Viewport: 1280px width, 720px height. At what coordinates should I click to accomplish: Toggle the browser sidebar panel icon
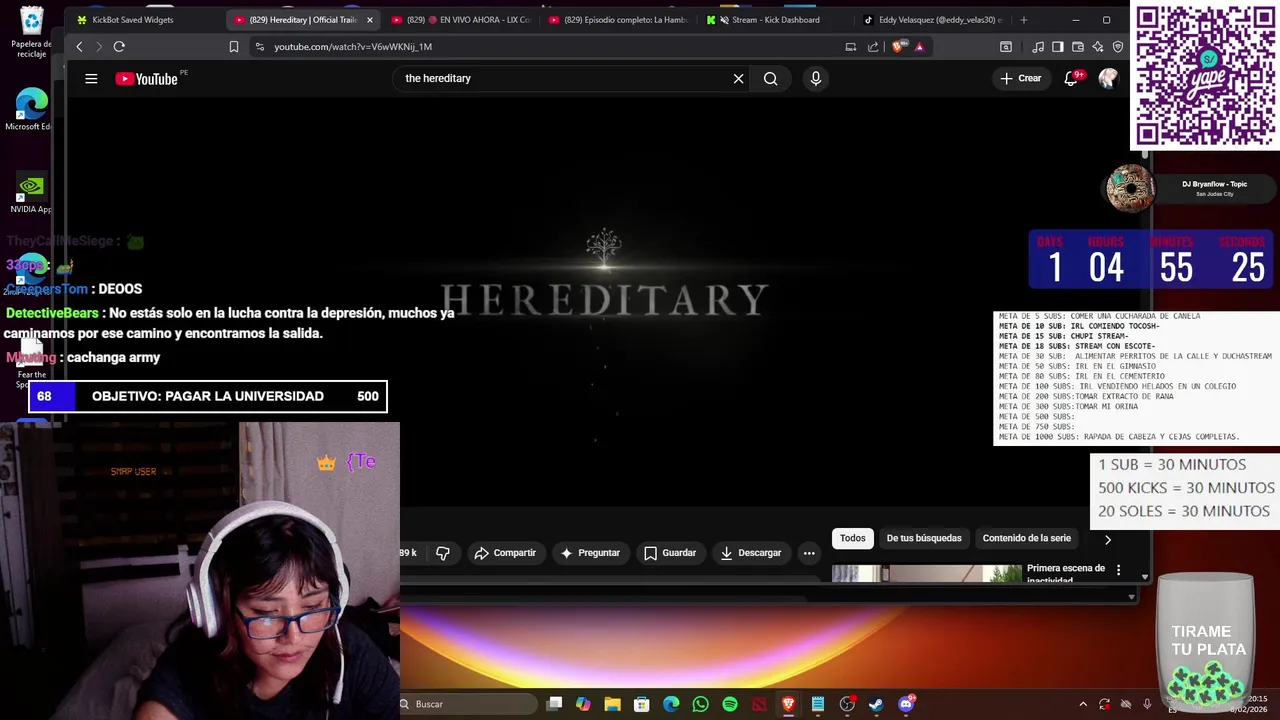(1057, 46)
